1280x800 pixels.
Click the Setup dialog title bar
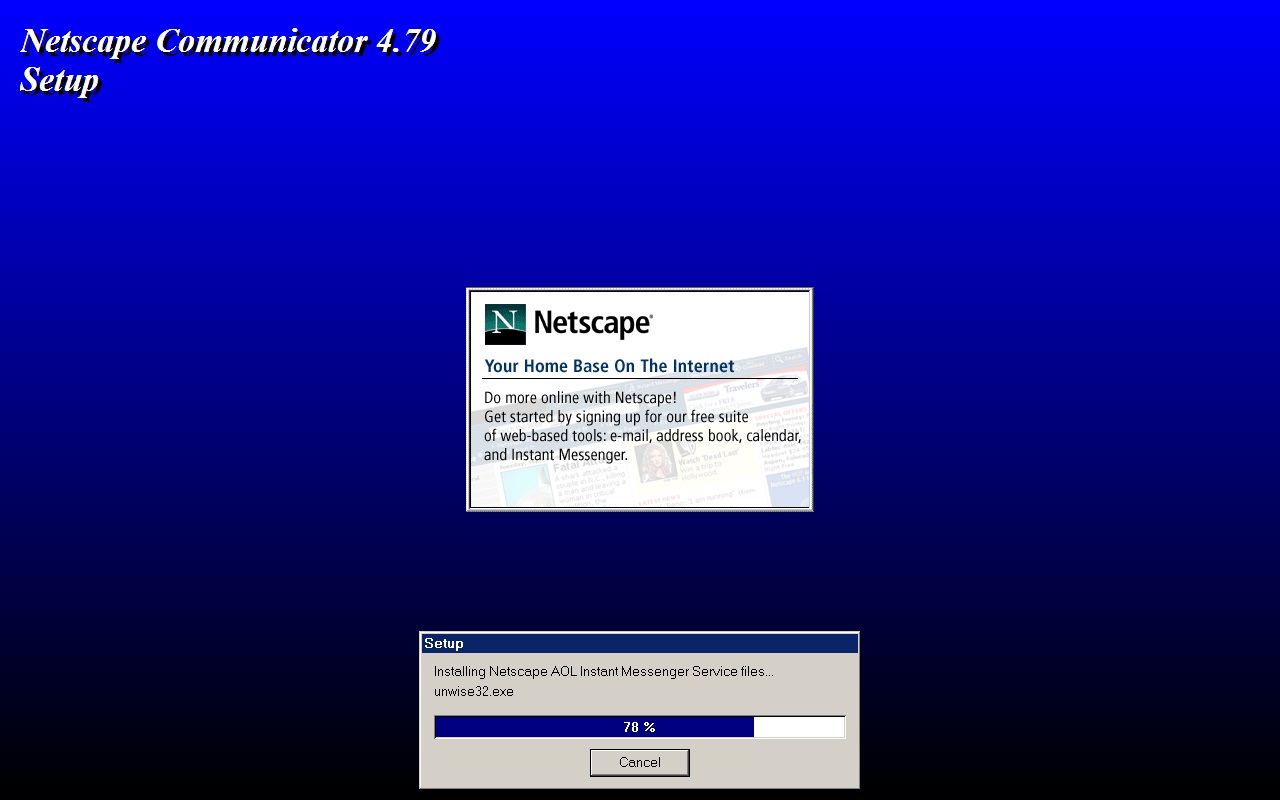click(x=640, y=643)
